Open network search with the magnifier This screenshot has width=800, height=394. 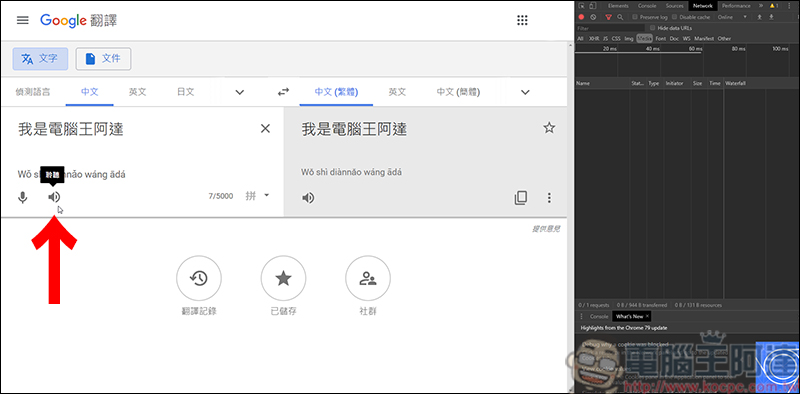click(620, 17)
